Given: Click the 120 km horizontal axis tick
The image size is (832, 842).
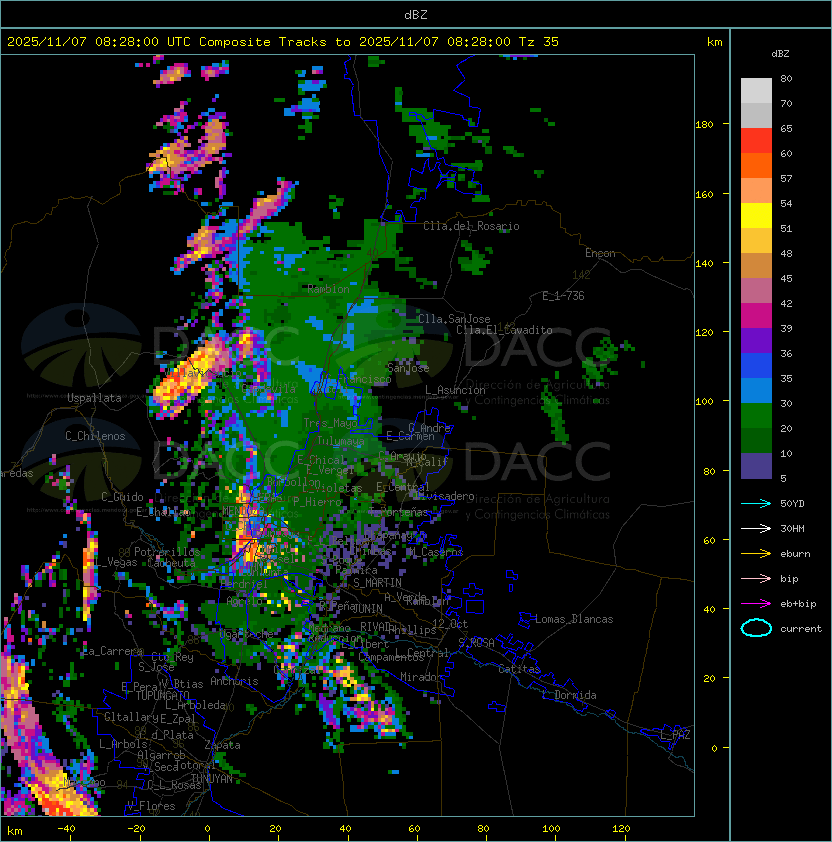Looking at the screenshot, I should [621, 829].
